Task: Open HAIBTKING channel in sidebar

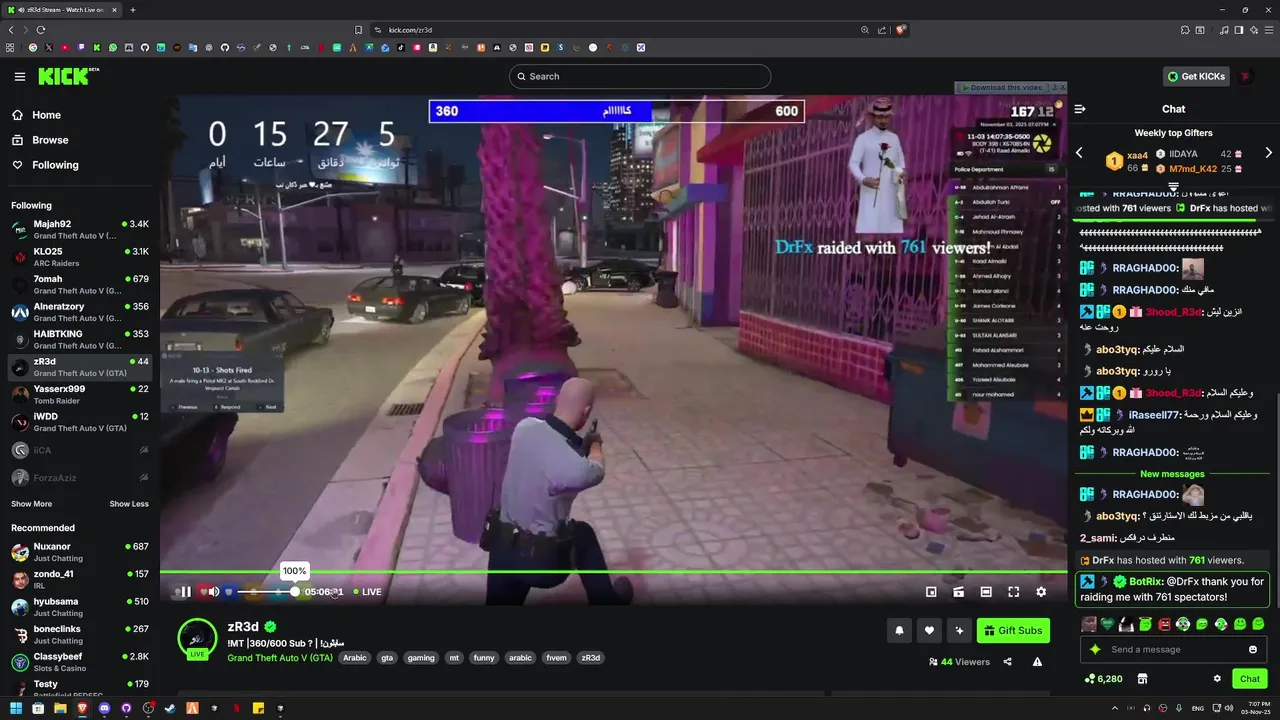Action: 80,339
